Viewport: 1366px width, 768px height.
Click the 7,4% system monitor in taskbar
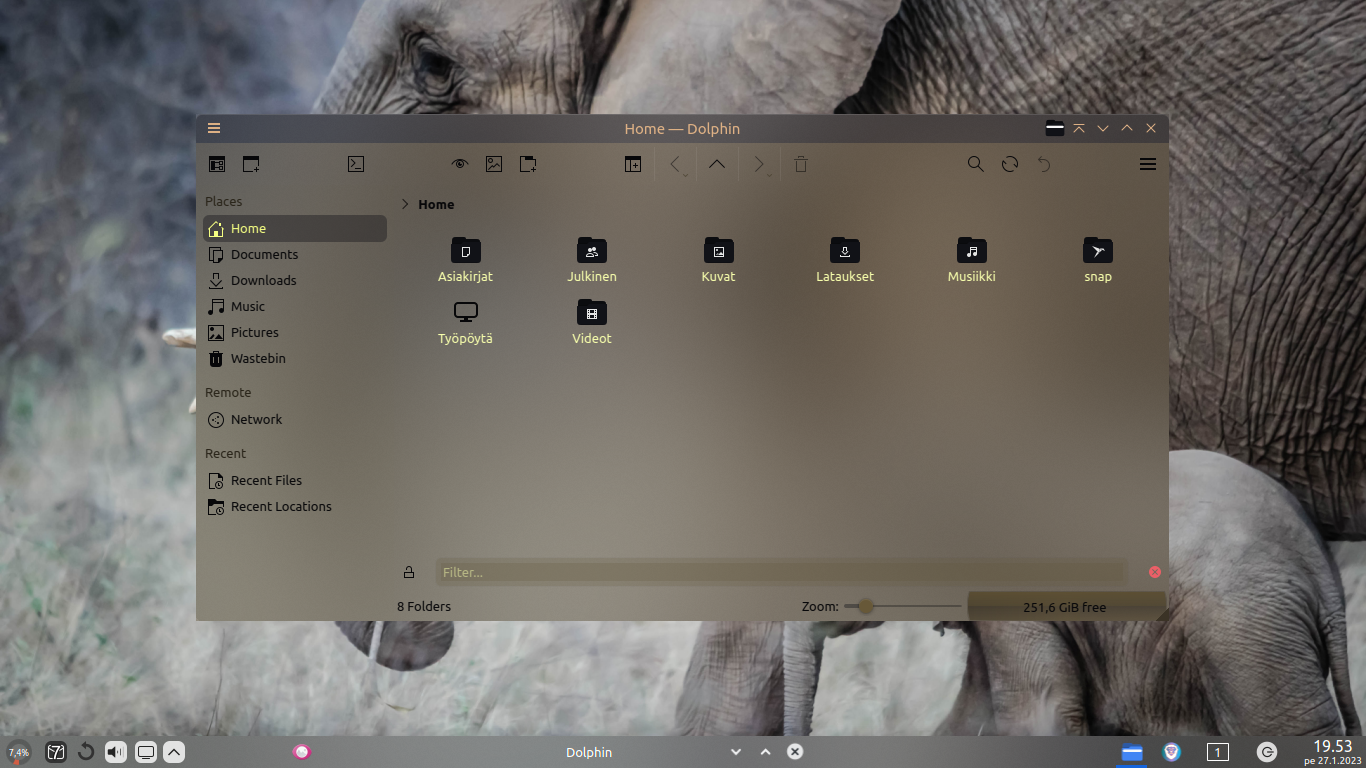(x=19, y=752)
